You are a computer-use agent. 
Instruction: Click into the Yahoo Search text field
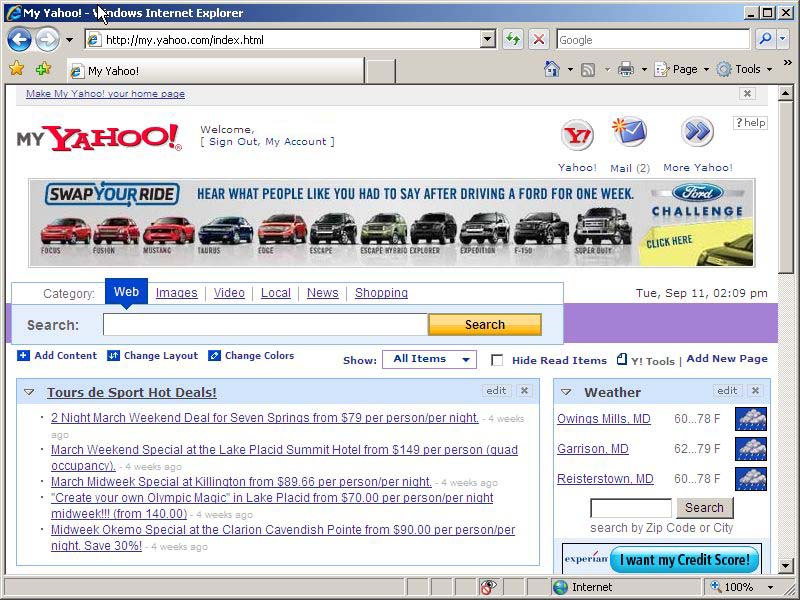pos(265,324)
